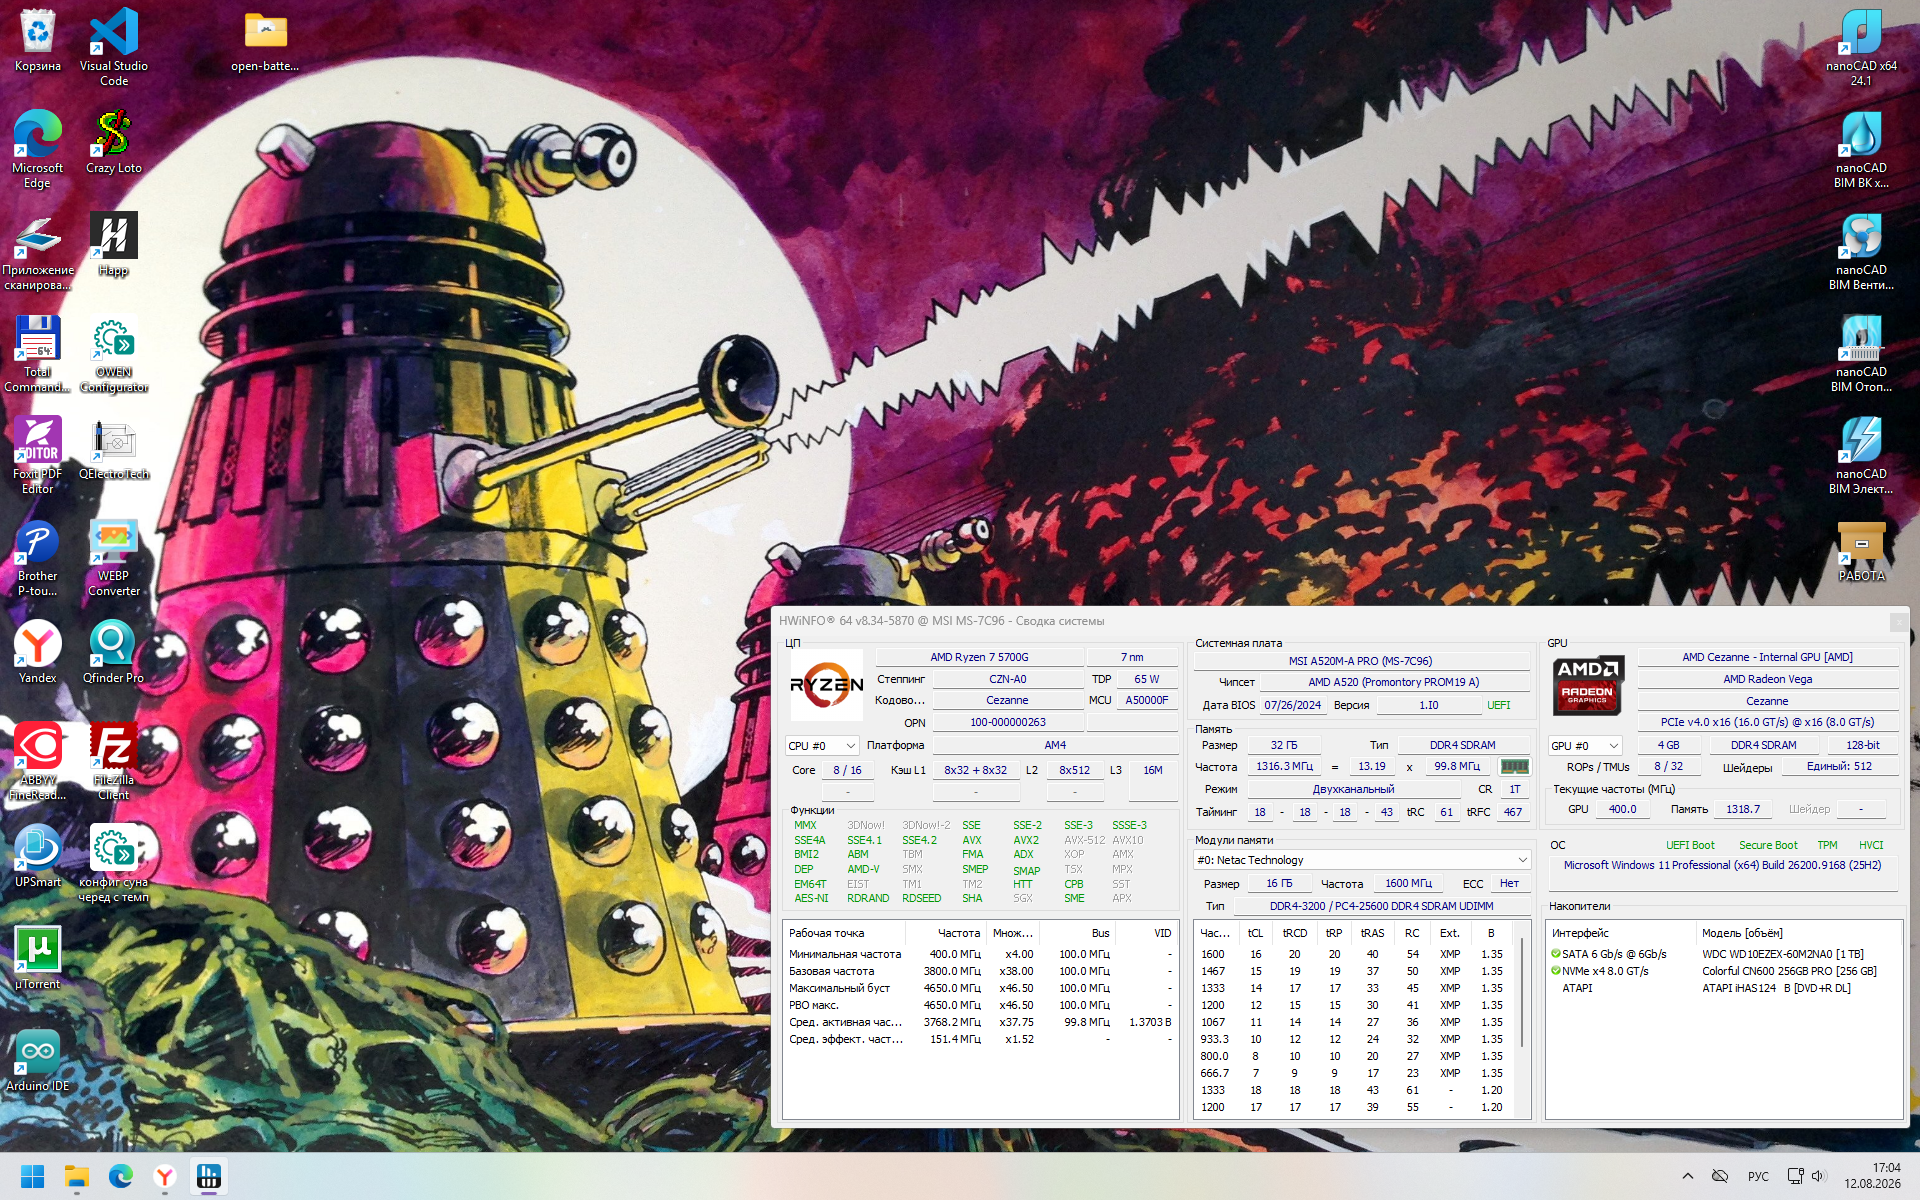The image size is (1920, 1200).
Task: Click the AMD Ryzen 7 5700G name field
Action: 979,657
